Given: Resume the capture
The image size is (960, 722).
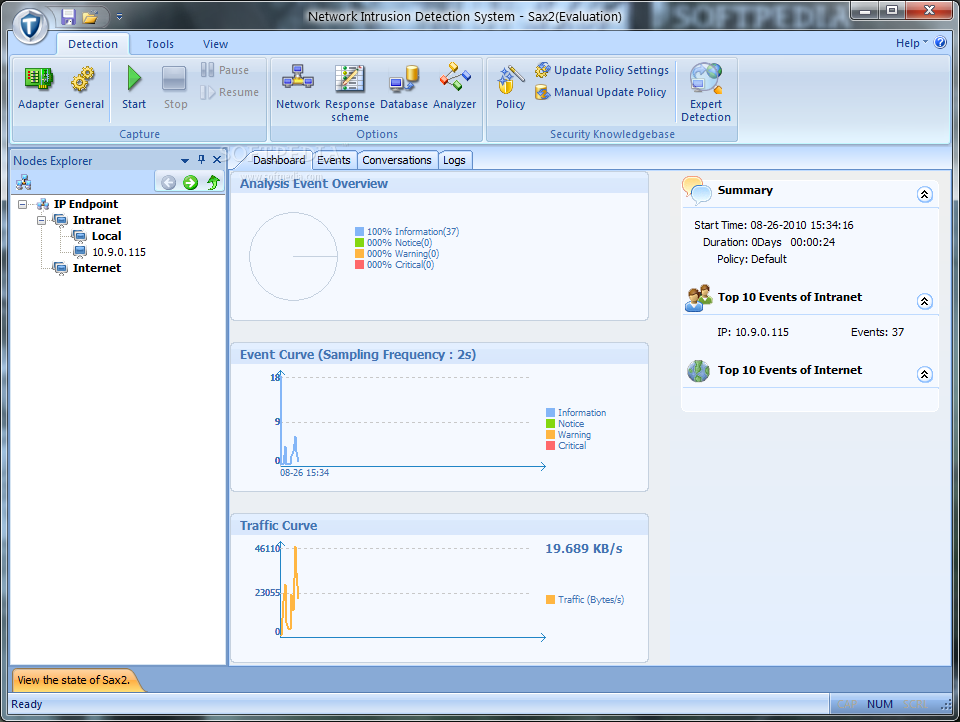Looking at the screenshot, I should [x=230, y=92].
